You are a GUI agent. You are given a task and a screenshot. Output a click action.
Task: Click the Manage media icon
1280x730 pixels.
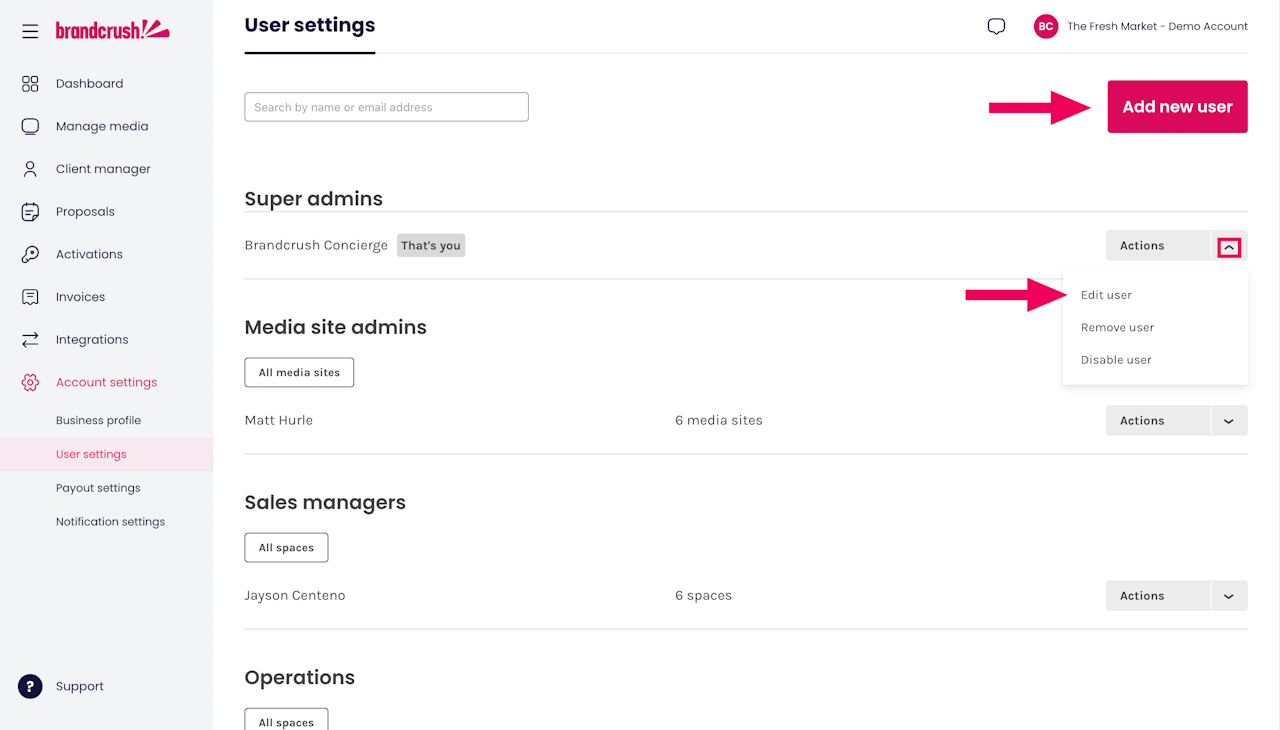point(30,127)
